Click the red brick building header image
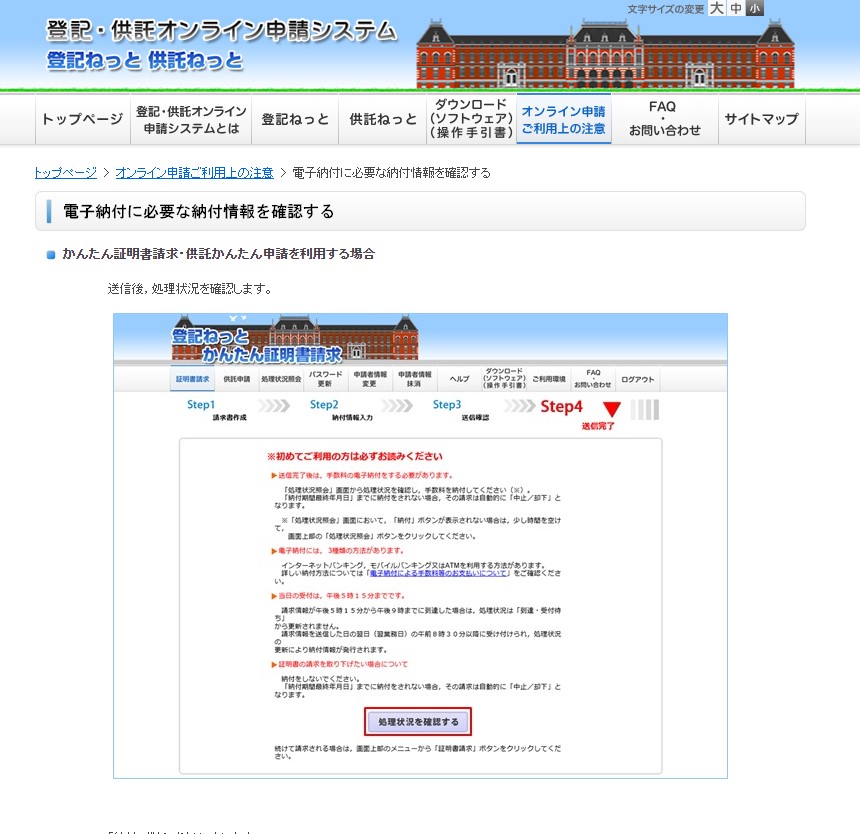The height and width of the screenshot is (834, 860). coord(606,54)
